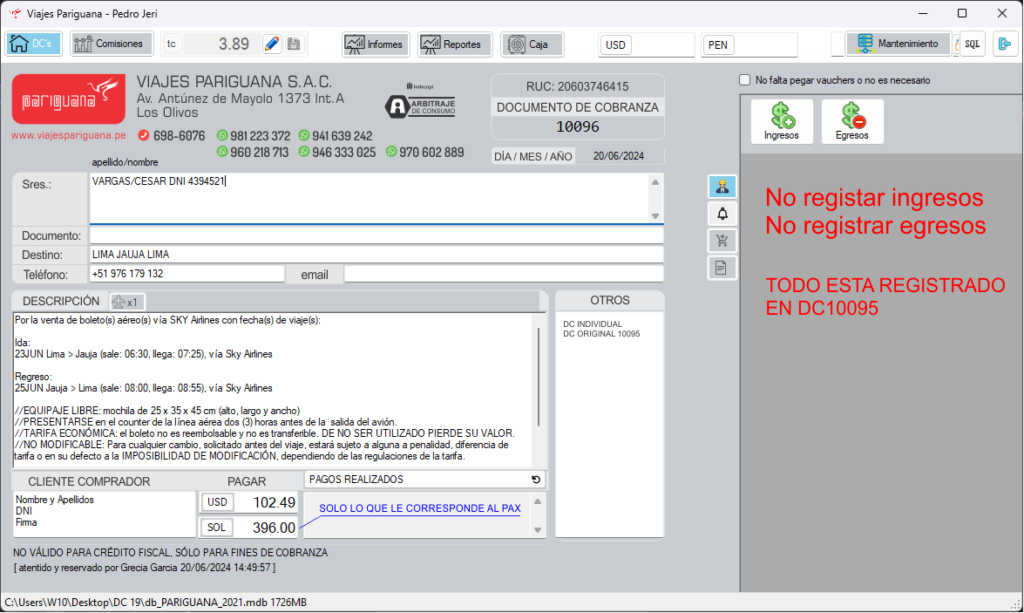This screenshot has height=613, width=1024.
Task: Click phone number 970 602 889
Action: [432, 152]
